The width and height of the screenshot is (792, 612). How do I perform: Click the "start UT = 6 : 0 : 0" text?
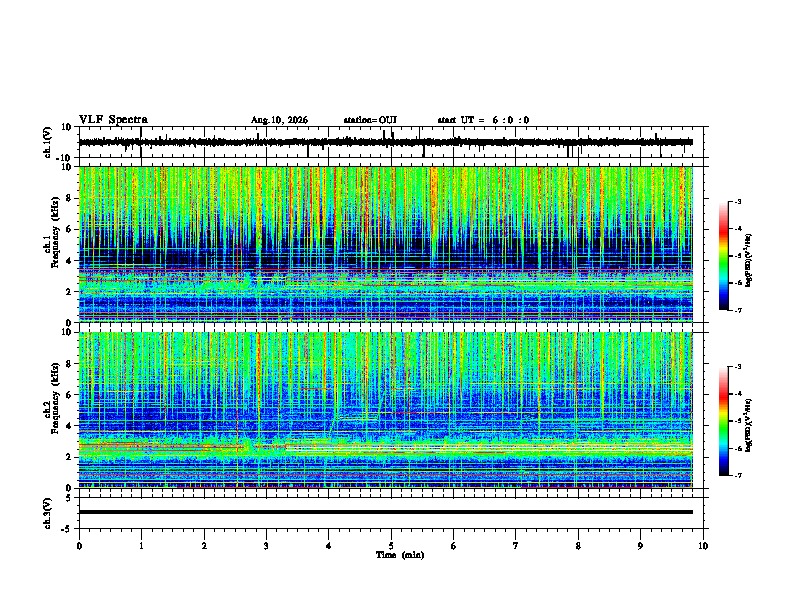483,120
